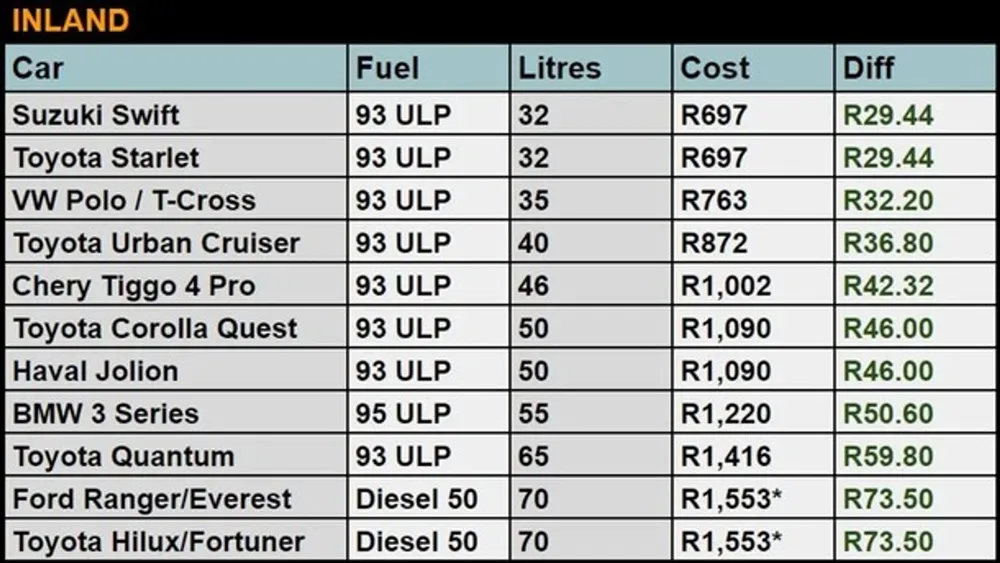
Task: Click the R32.20 diff value
Action: (x=888, y=200)
